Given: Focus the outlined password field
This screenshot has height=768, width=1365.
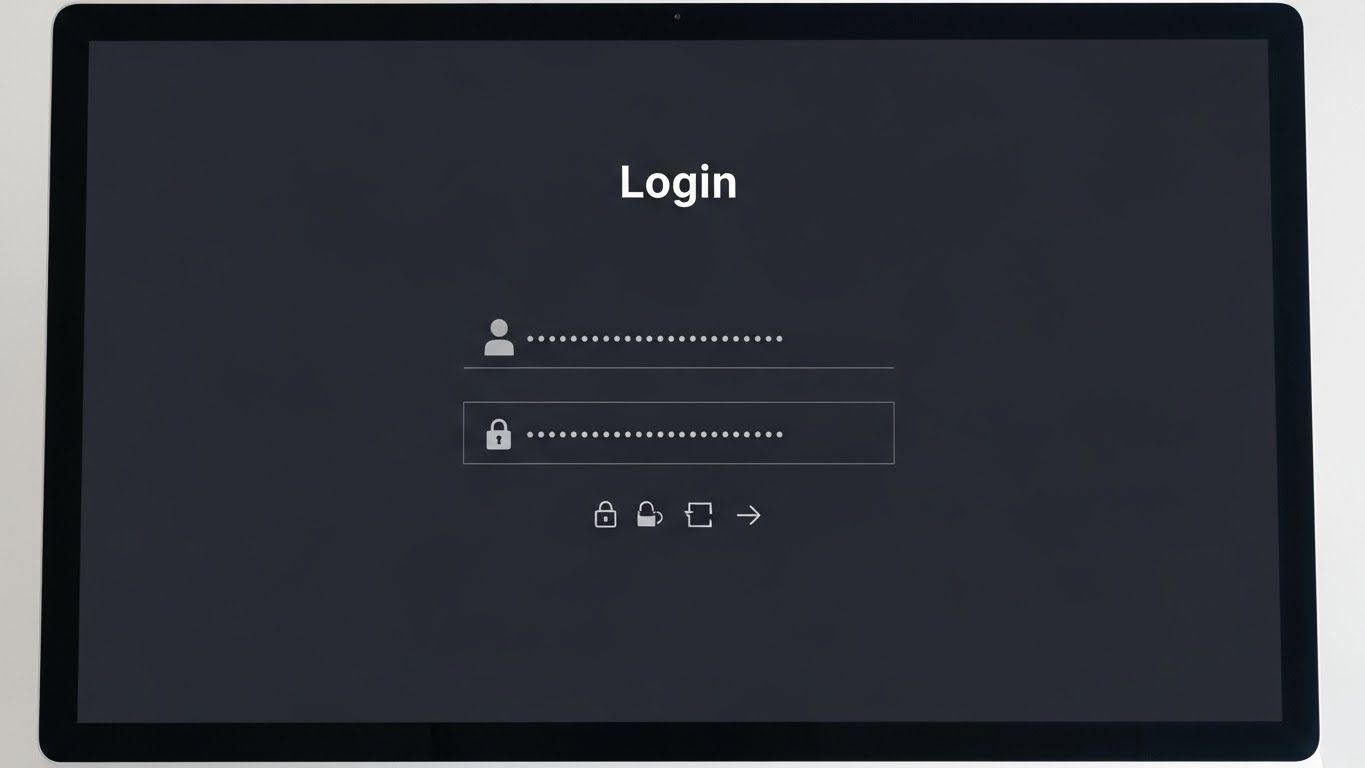Looking at the screenshot, I should [678, 433].
